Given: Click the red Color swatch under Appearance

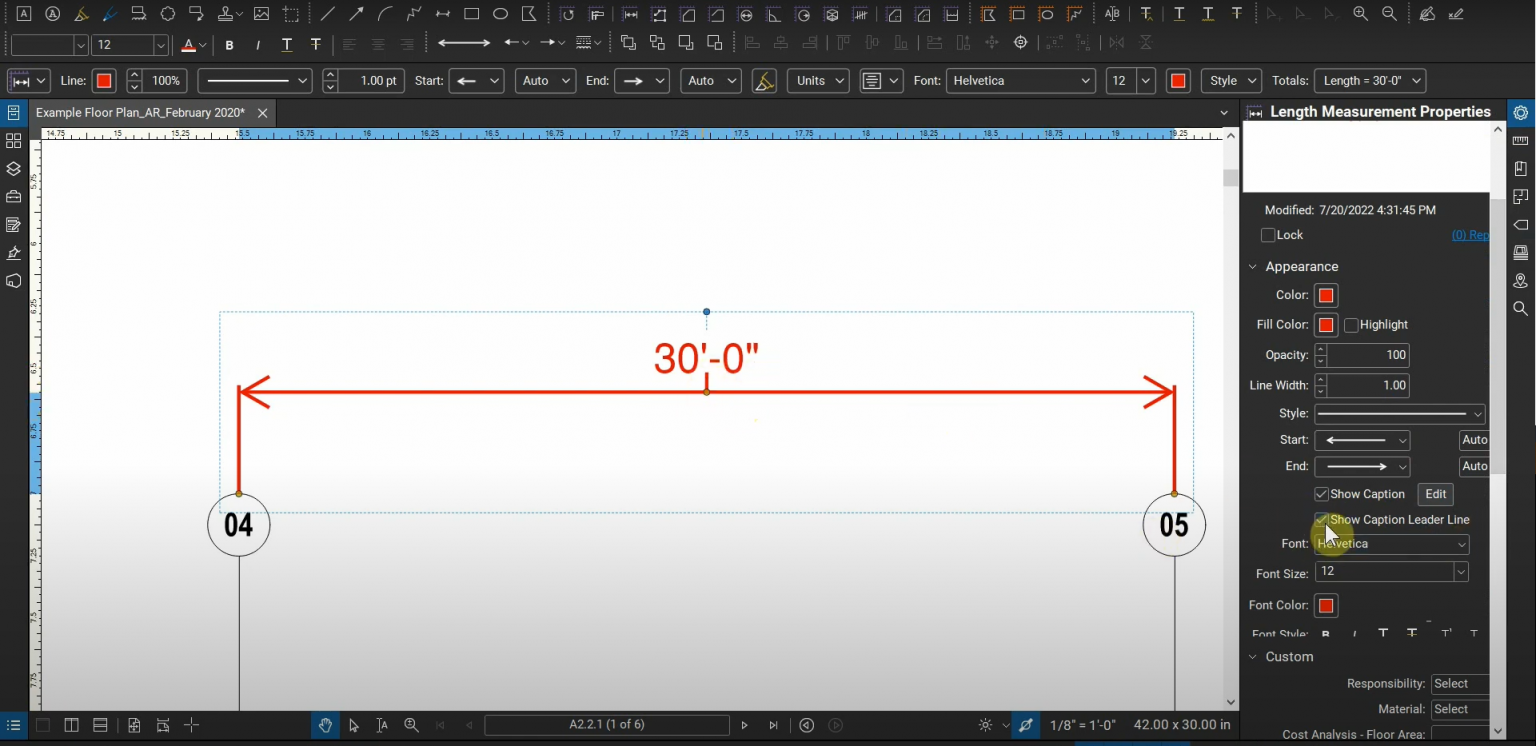Looking at the screenshot, I should pyautogui.click(x=1326, y=295).
